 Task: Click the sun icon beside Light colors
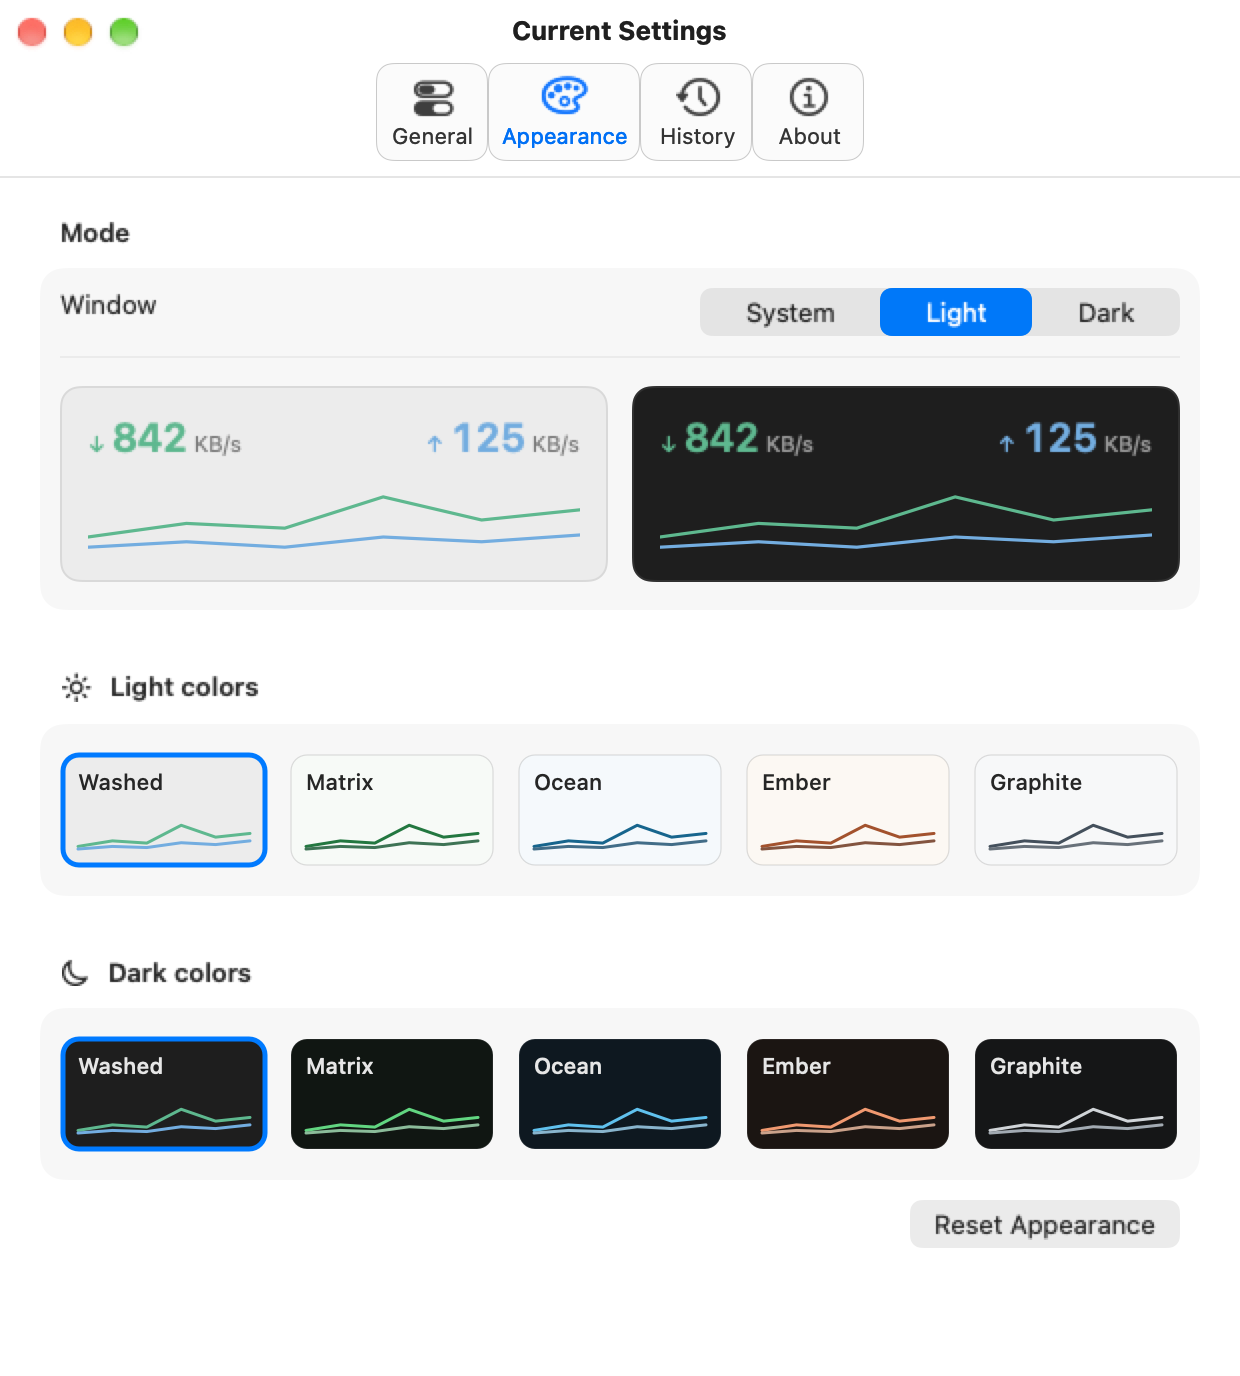tap(76, 688)
